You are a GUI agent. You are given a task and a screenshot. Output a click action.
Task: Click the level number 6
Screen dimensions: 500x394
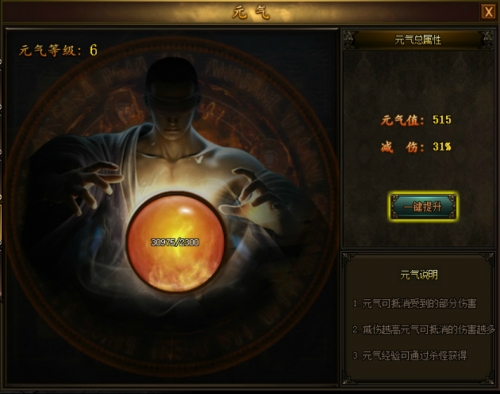coord(93,50)
